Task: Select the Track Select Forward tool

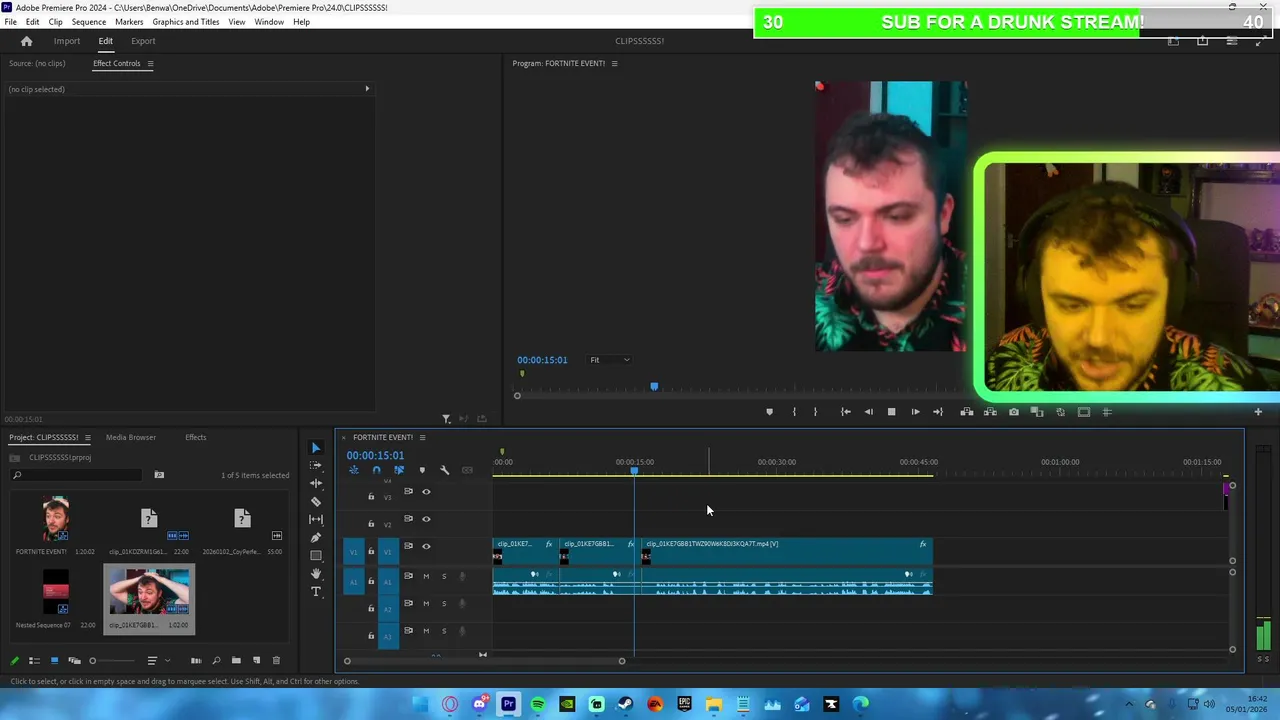Action: point(316,465)
